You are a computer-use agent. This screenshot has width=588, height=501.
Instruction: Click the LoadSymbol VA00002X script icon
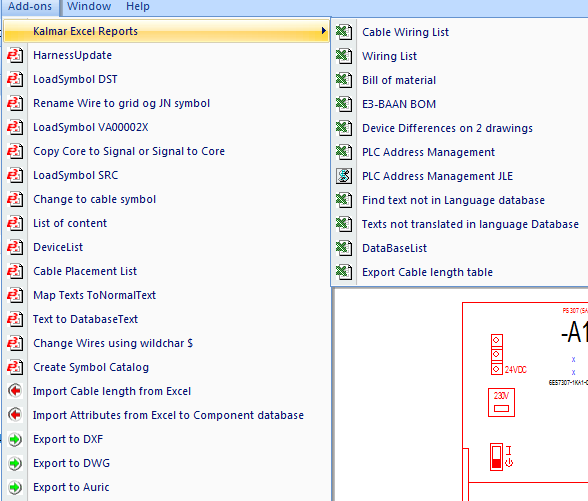point(15,128)
